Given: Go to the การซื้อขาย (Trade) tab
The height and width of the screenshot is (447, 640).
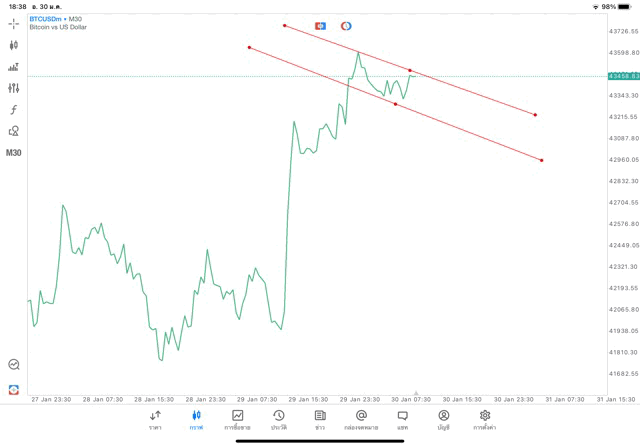Looking at the screenshot, I should pos(238,419).
